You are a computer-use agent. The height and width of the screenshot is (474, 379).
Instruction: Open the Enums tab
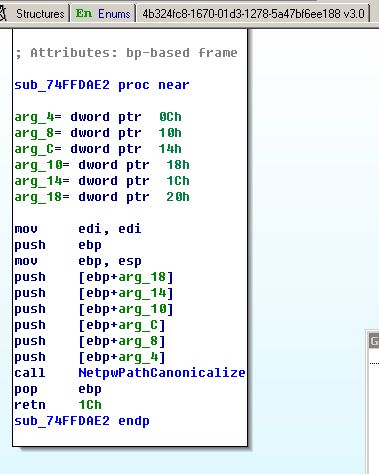pos(103,14)
